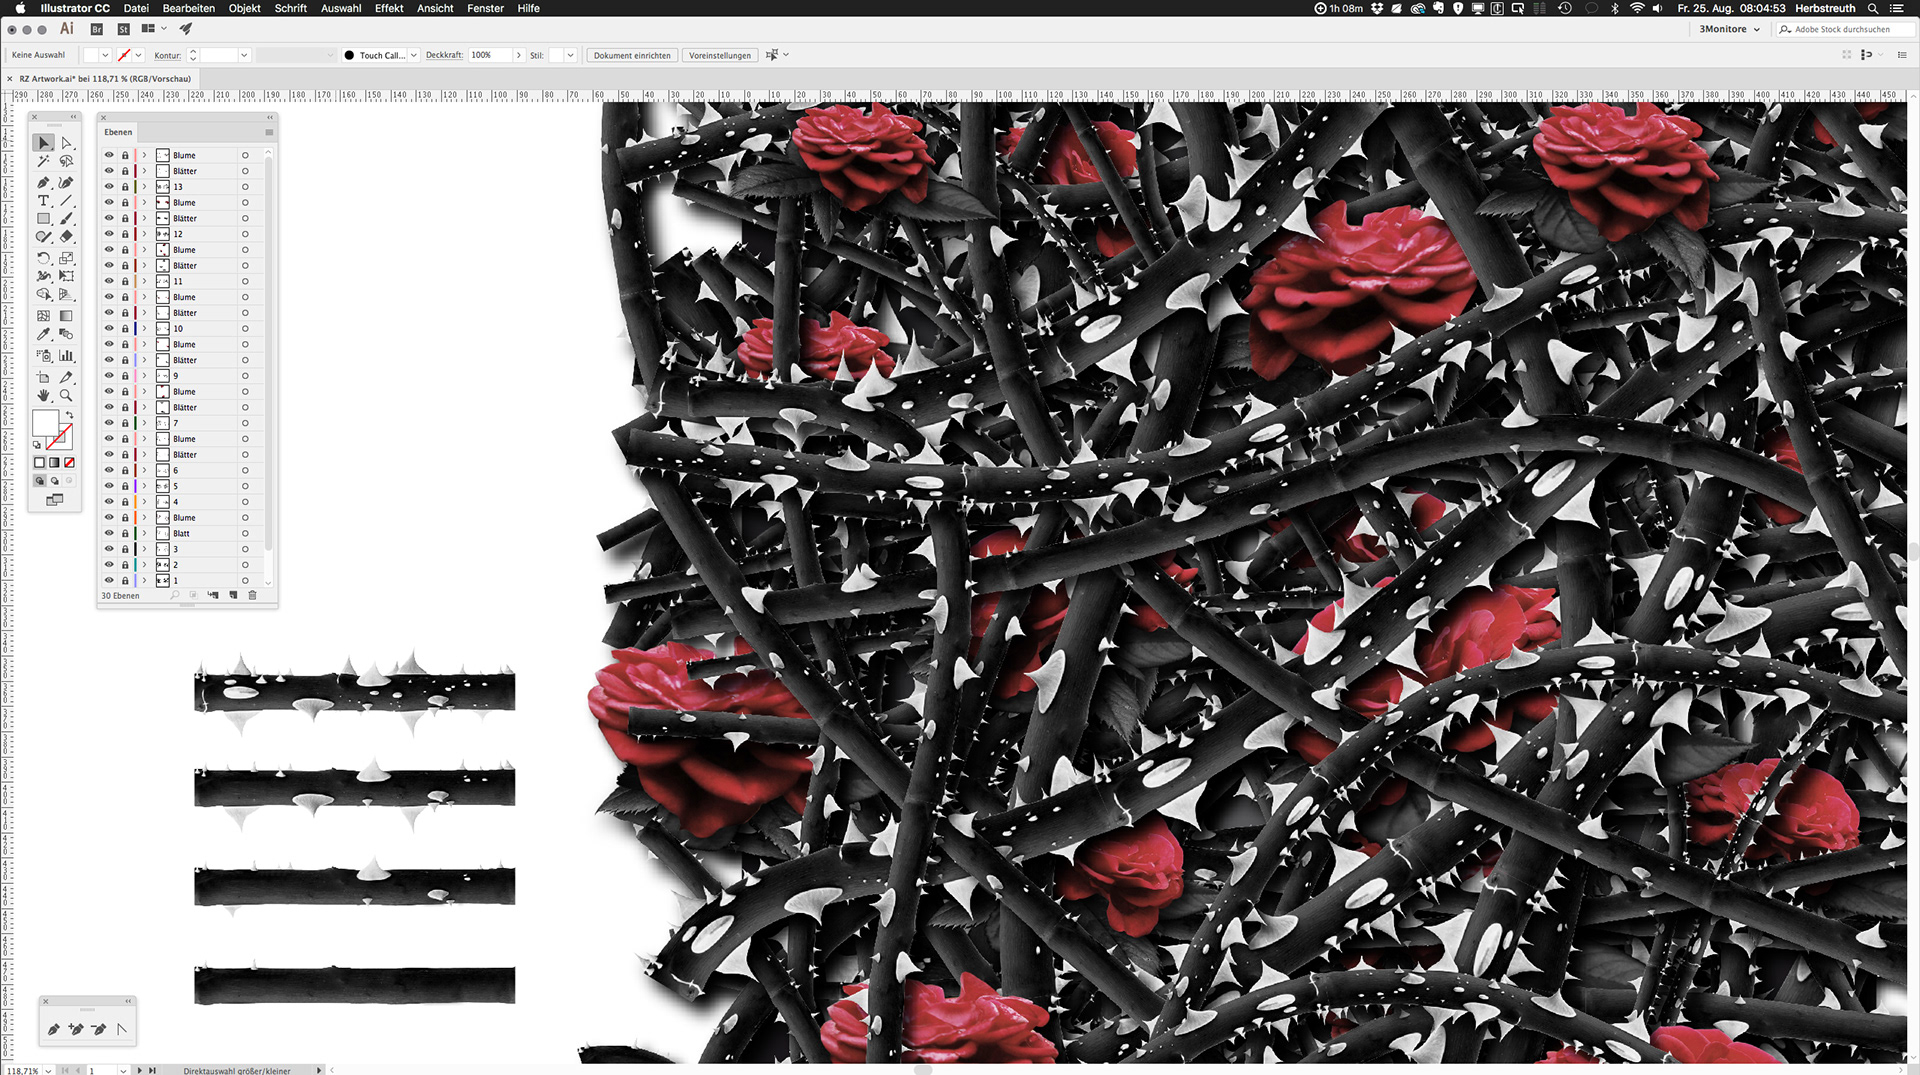Select the Direct Selection (white arrow) tool
This screenshot has width=1920, height=1075.
(x=66, y=143)
